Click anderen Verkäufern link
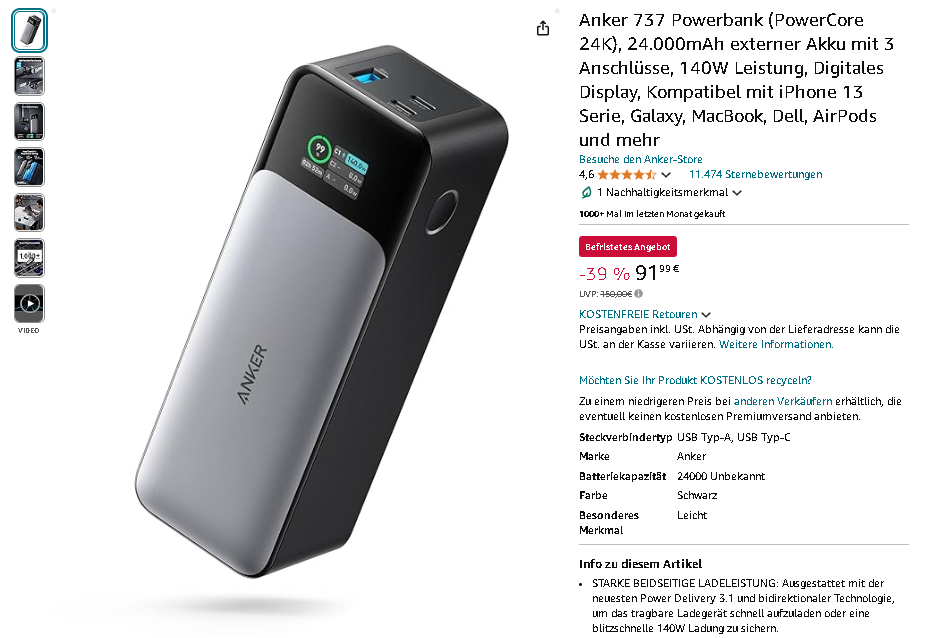The image size is (926, 638). [782, 401]
